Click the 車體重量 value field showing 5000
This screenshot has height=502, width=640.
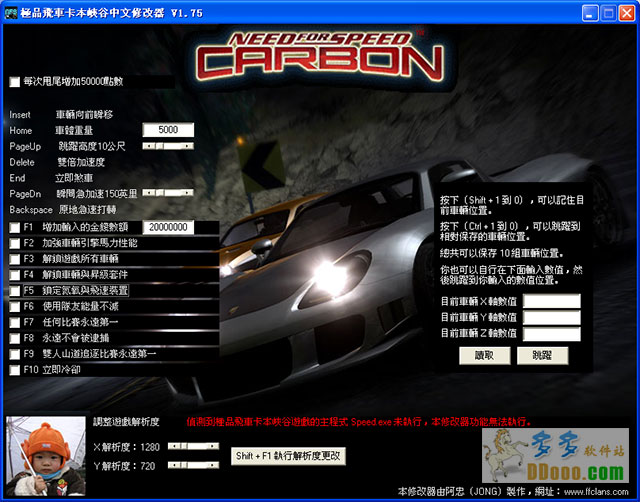click(168, 130)
